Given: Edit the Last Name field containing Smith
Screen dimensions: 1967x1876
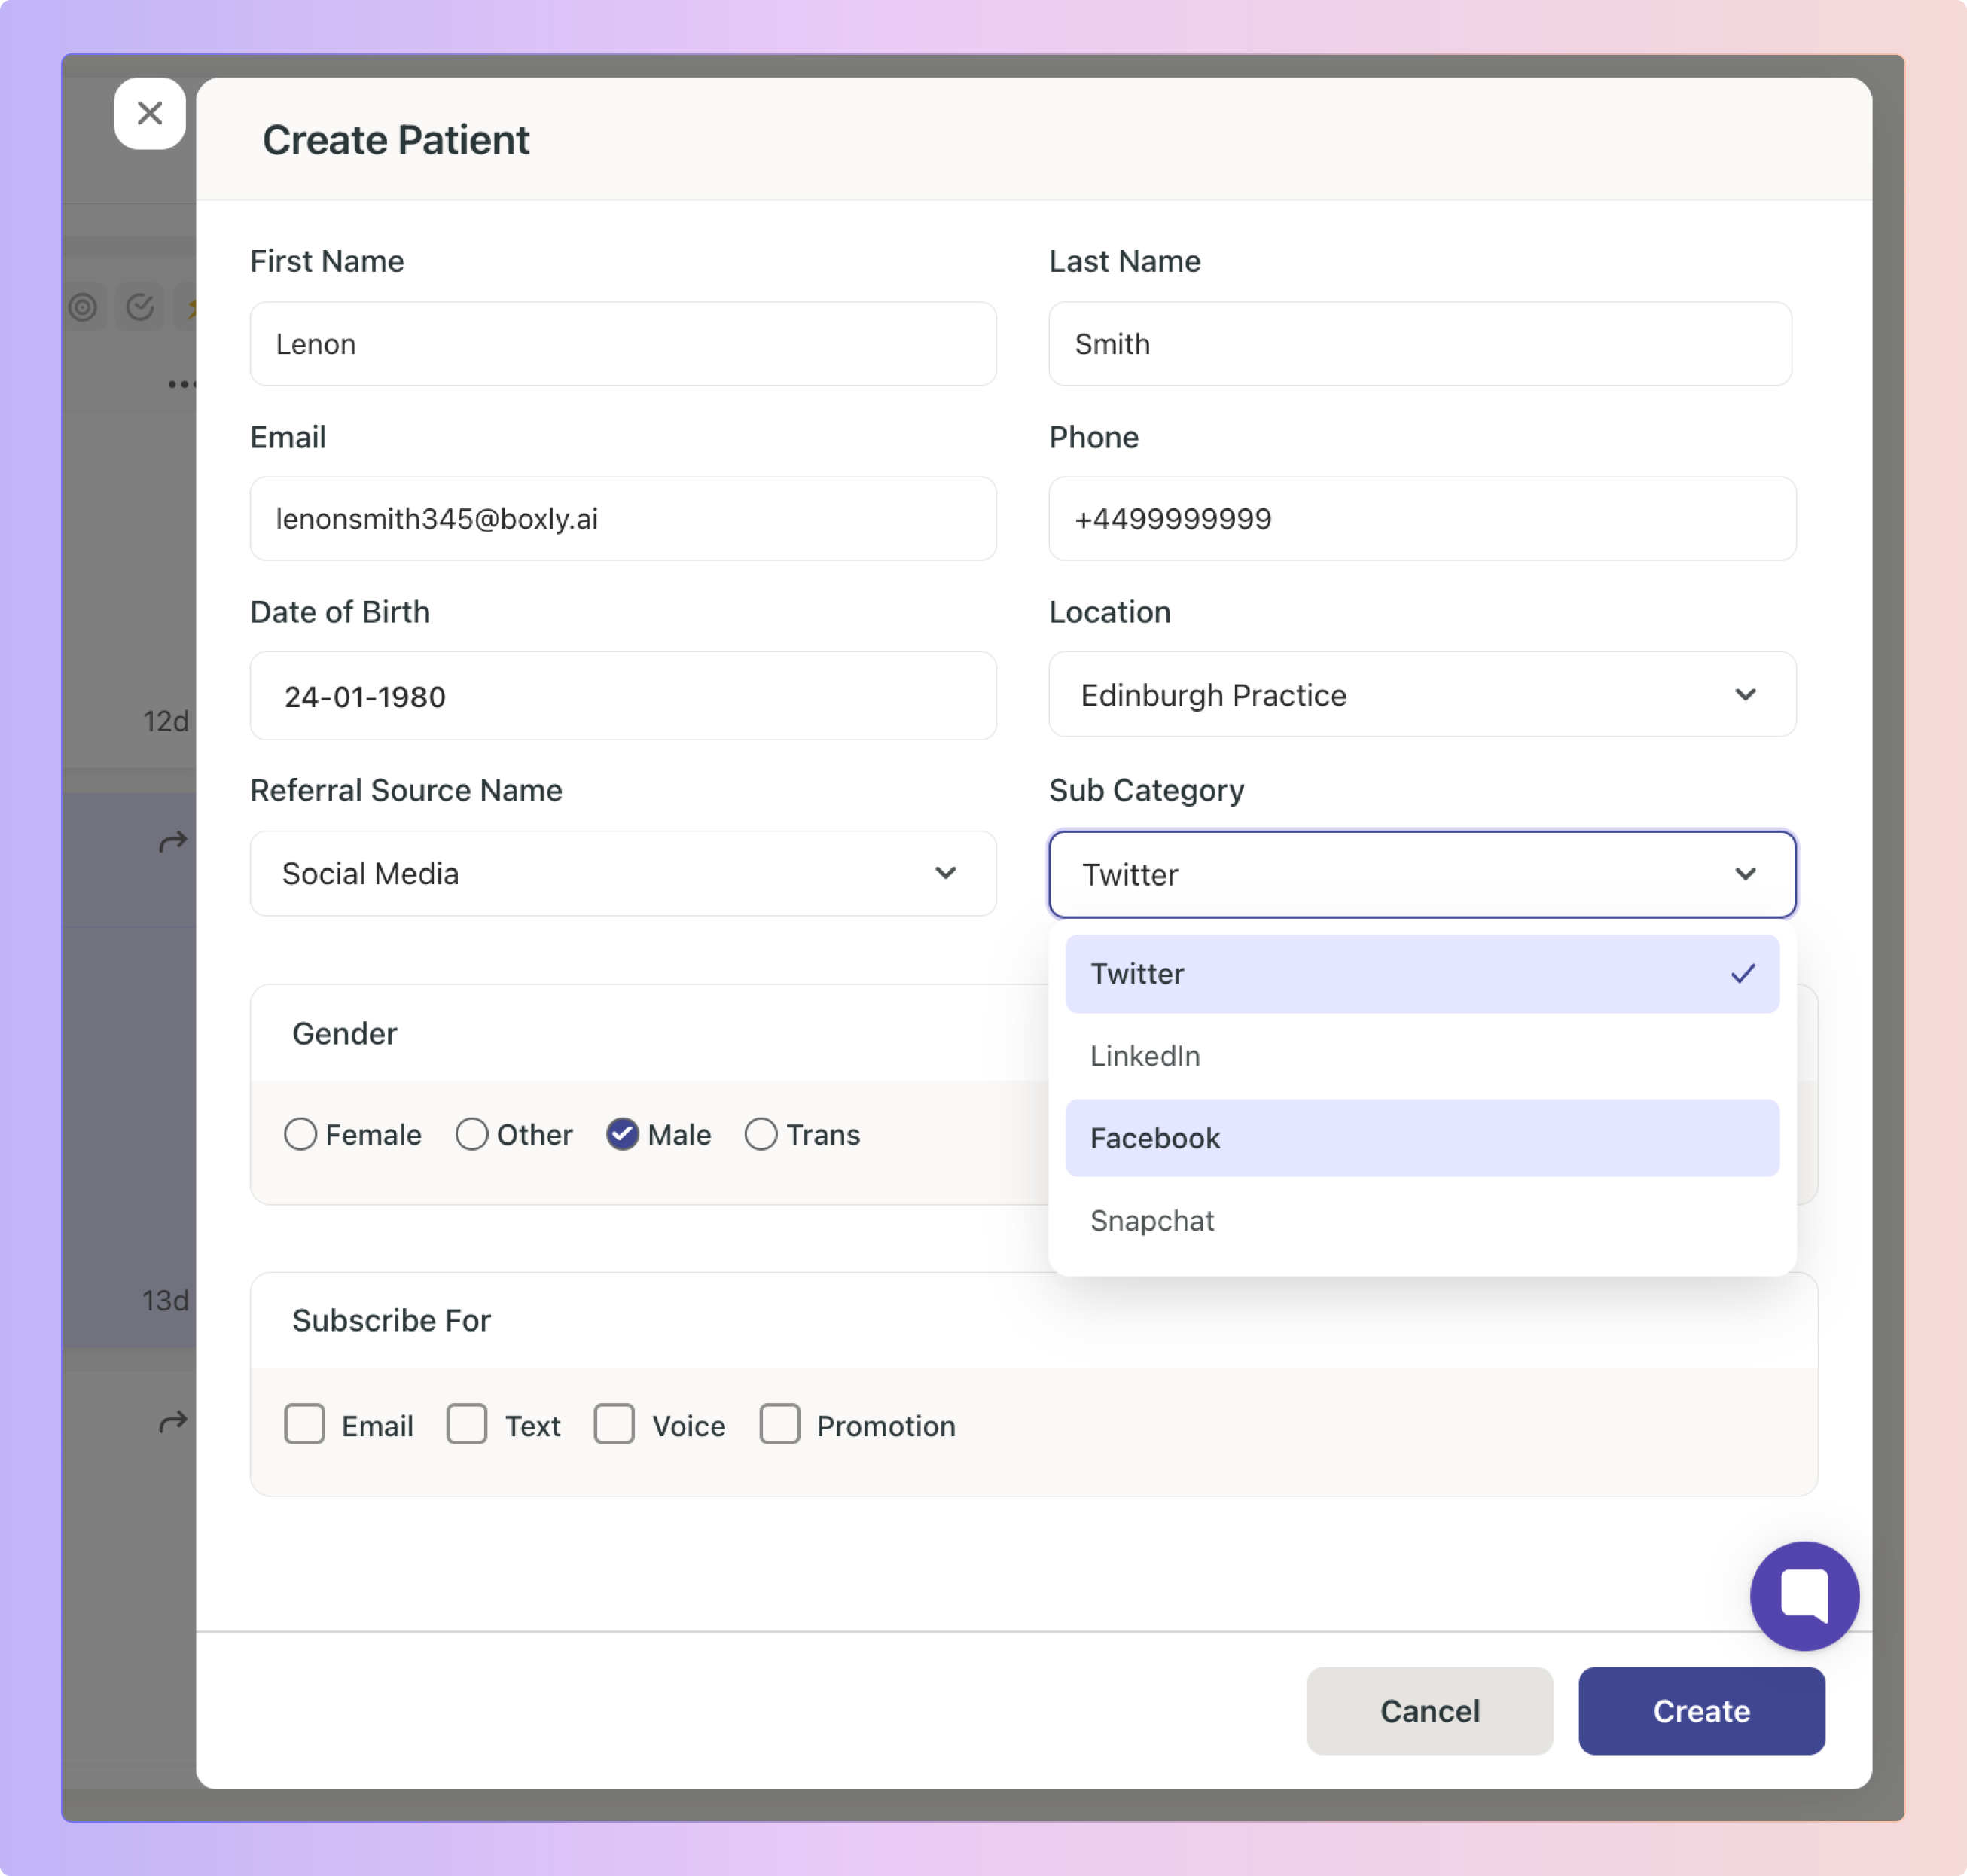Looking at the screenshot, I should coord(1419,344).
